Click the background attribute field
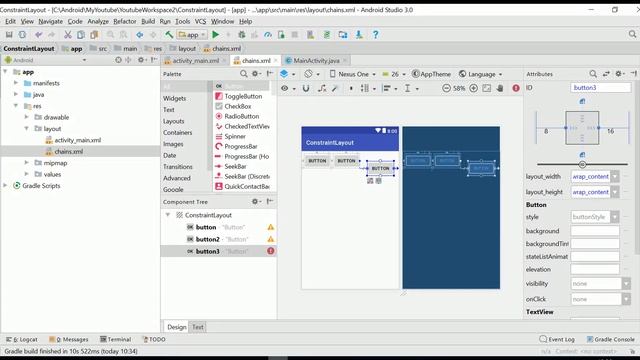Viewport: 640px width, 360px height. pyautogui.click(x=595, y=231)
